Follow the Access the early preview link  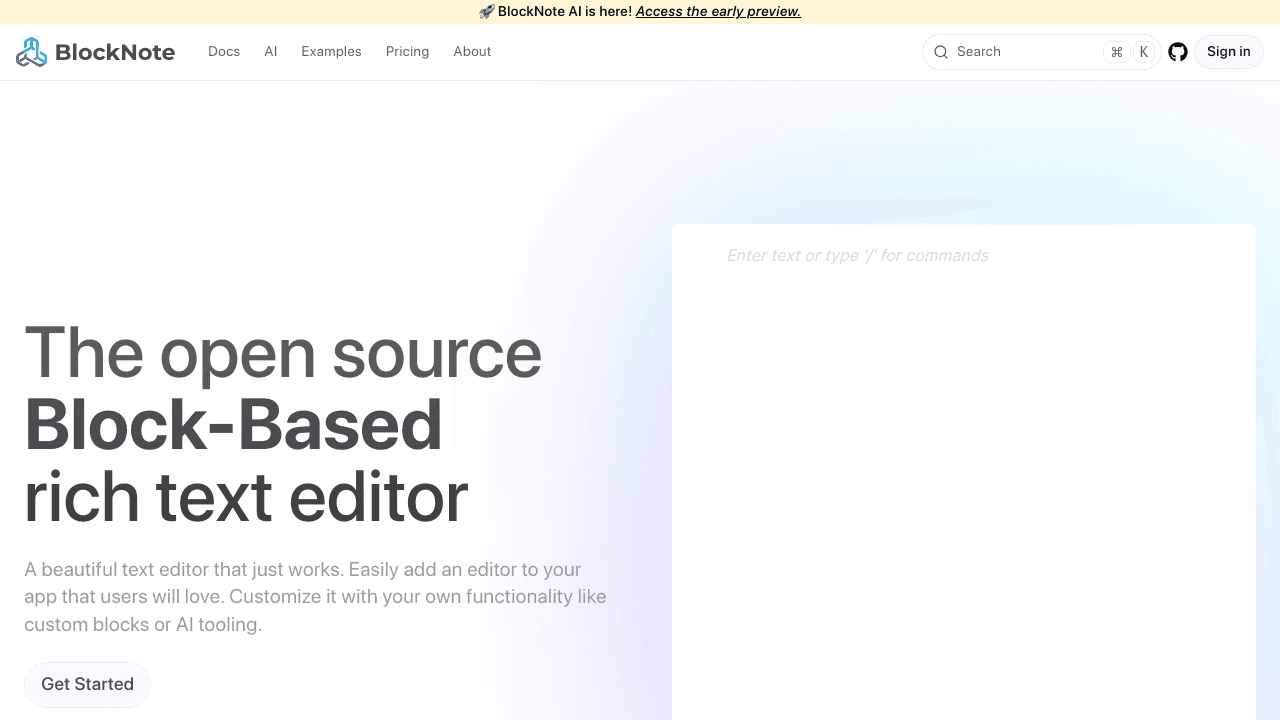(x=718, y=11)
